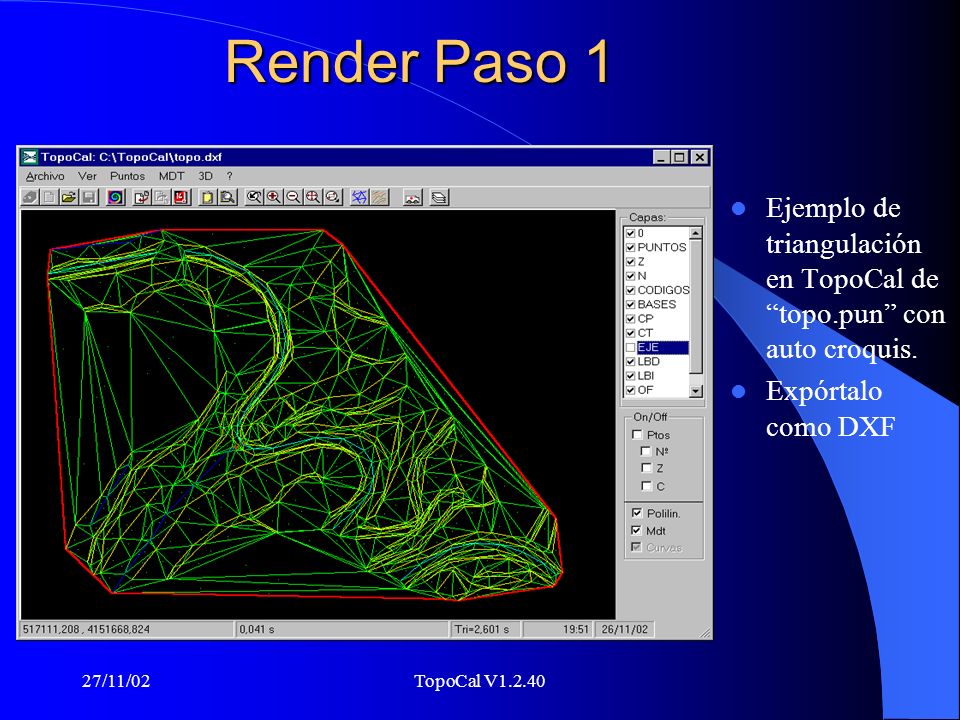This screenshot has width=960, height=720.
Task: Toggle the LBD layer checkbox
Action: point(631,362)
